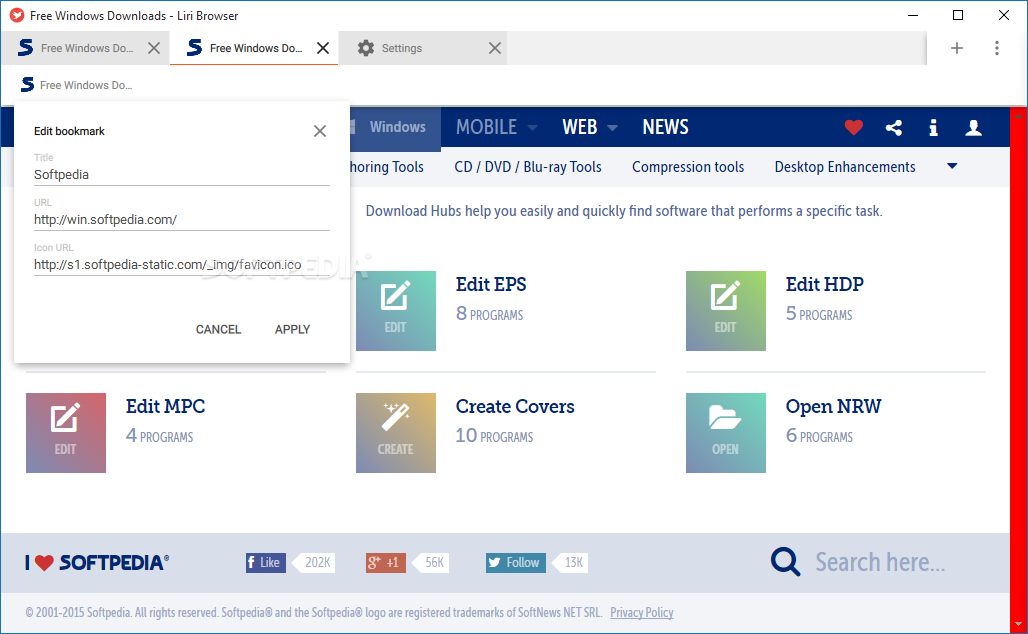Click the 10 PROGRAMS text under Create Covers

pyautogui.click(x=494, y=436)
